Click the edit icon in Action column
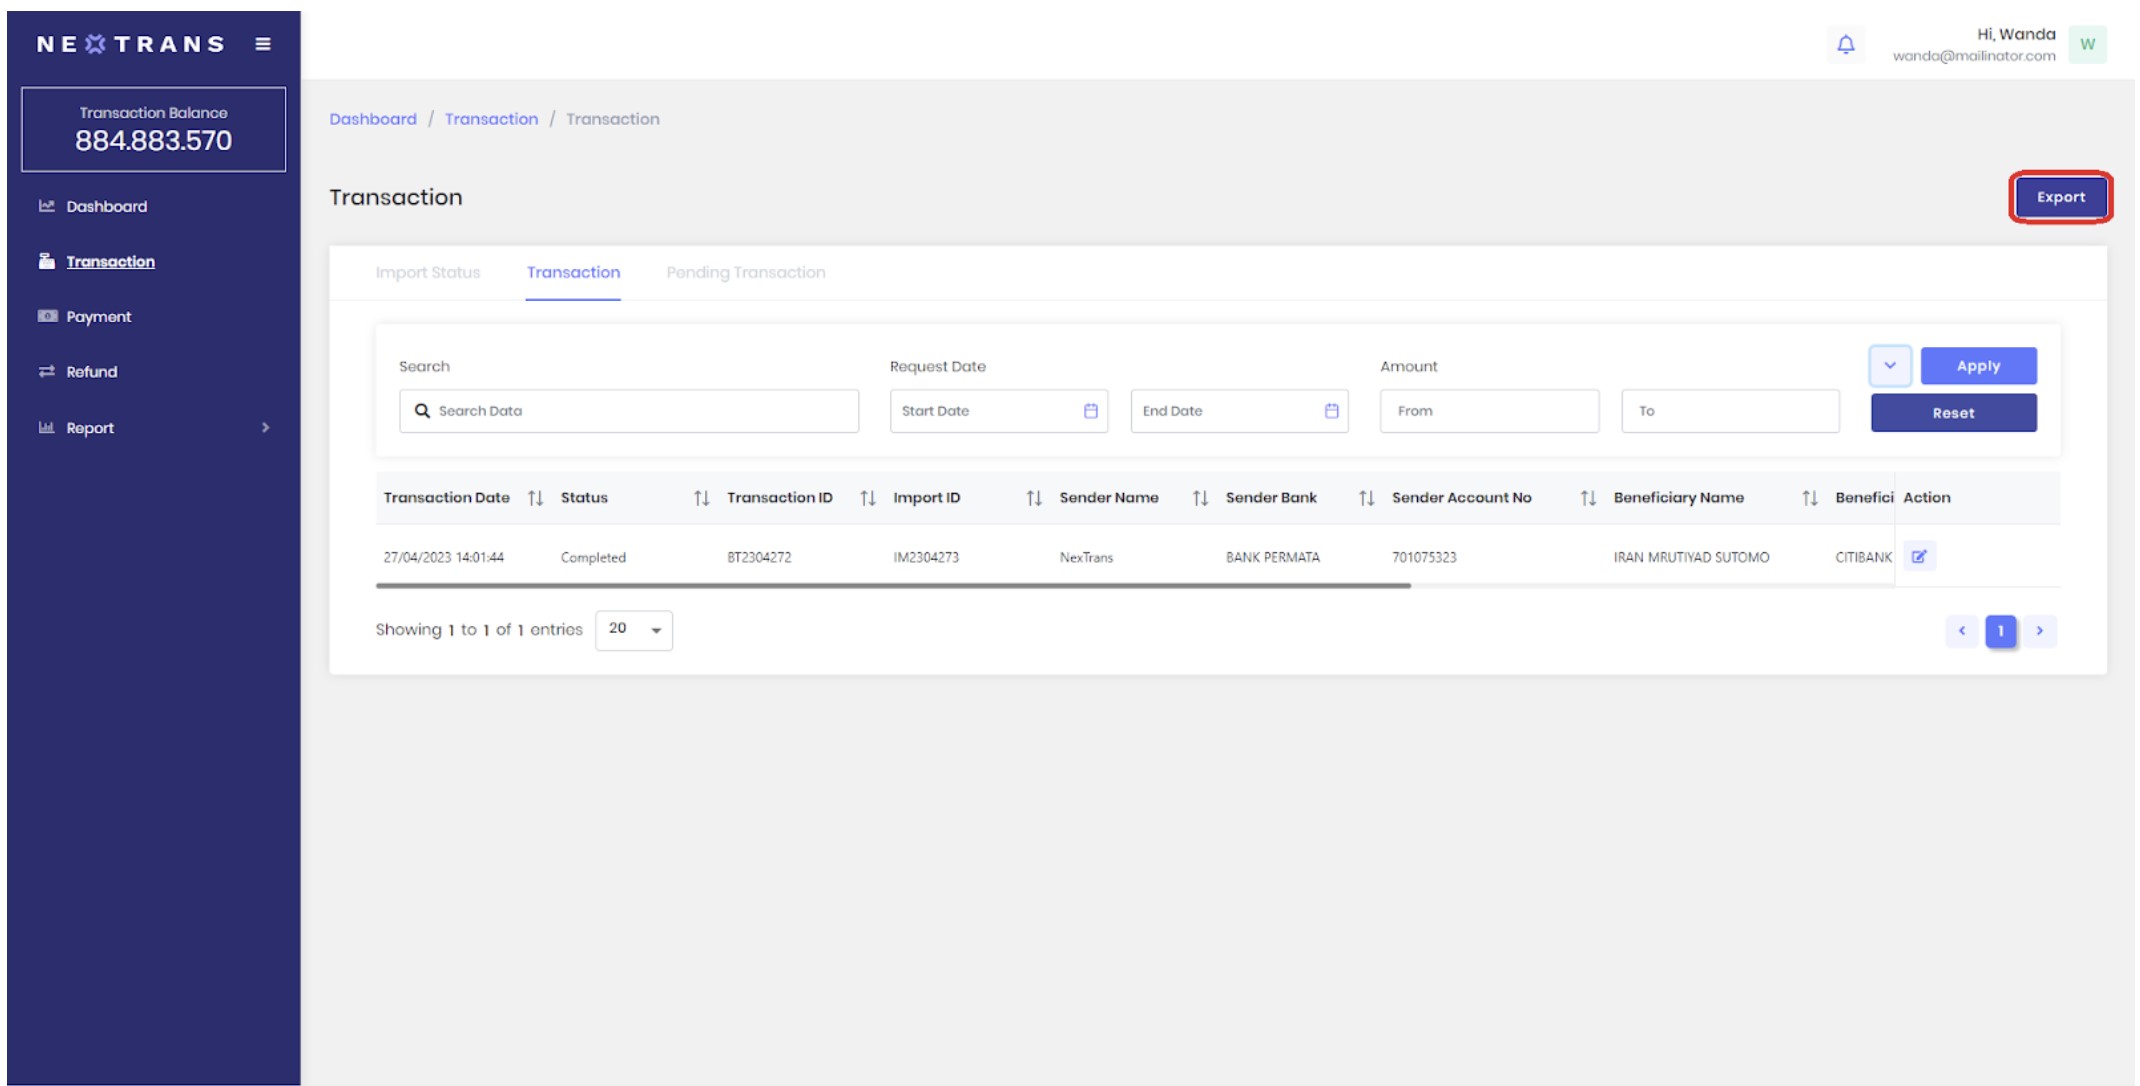2140x1086 pixels. (1918, 557)
